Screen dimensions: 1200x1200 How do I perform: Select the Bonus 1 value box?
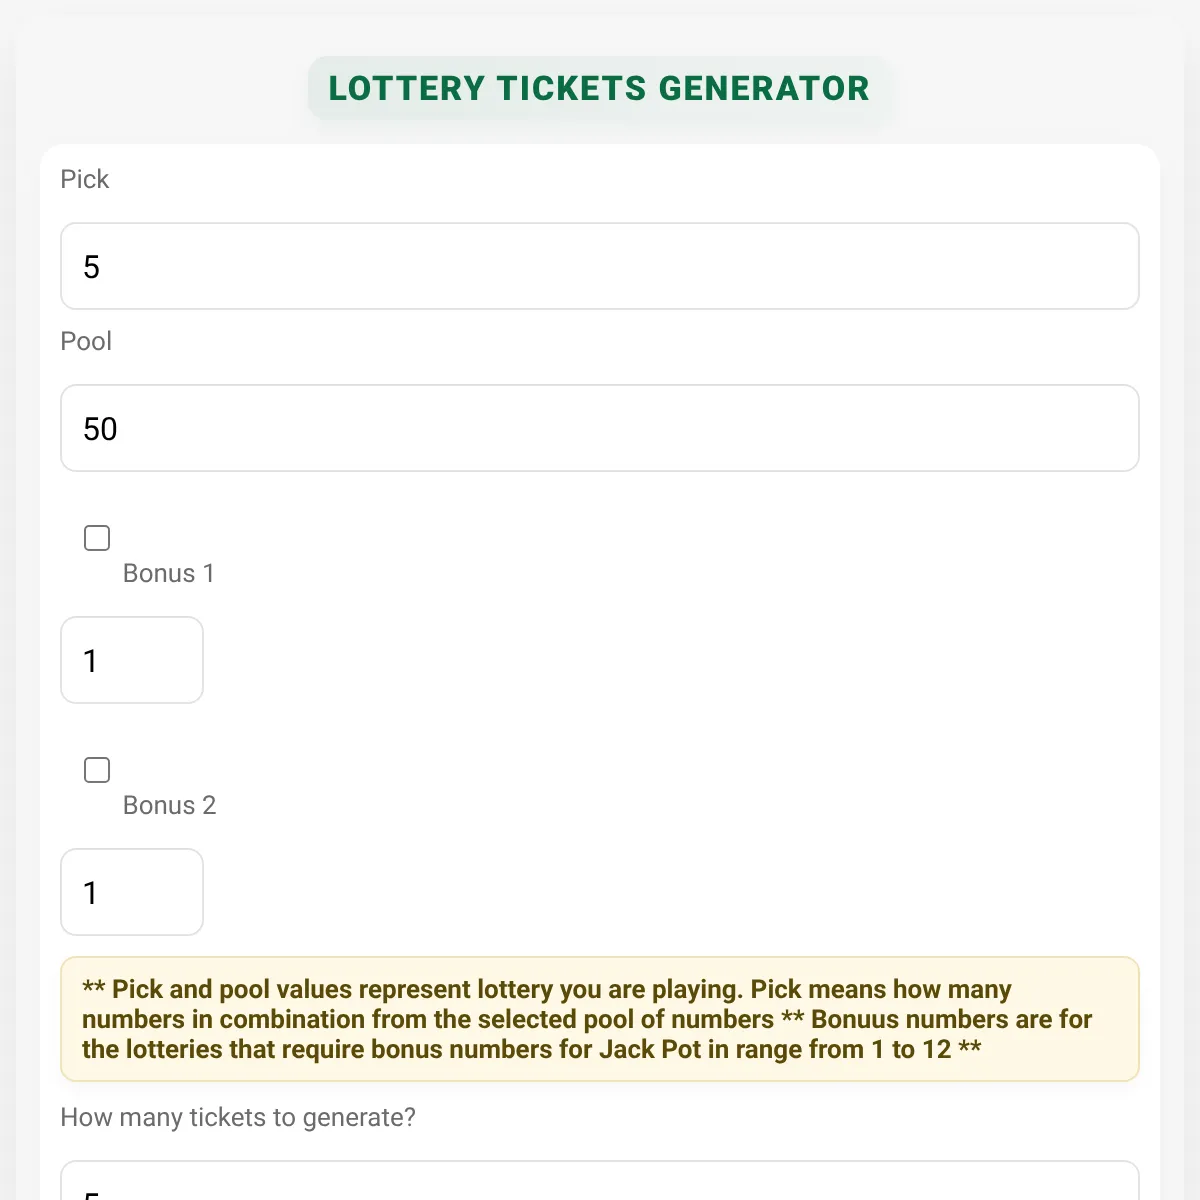(x=132, y=660)
